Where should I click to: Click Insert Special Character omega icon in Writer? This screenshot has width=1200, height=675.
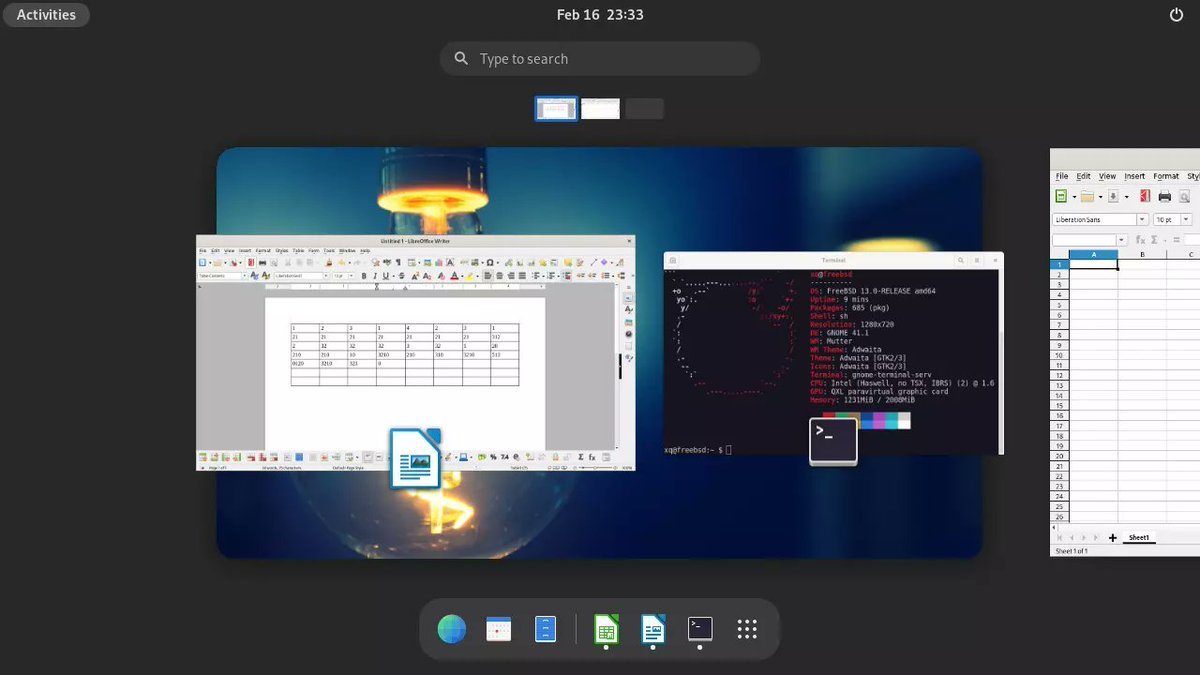490,263
